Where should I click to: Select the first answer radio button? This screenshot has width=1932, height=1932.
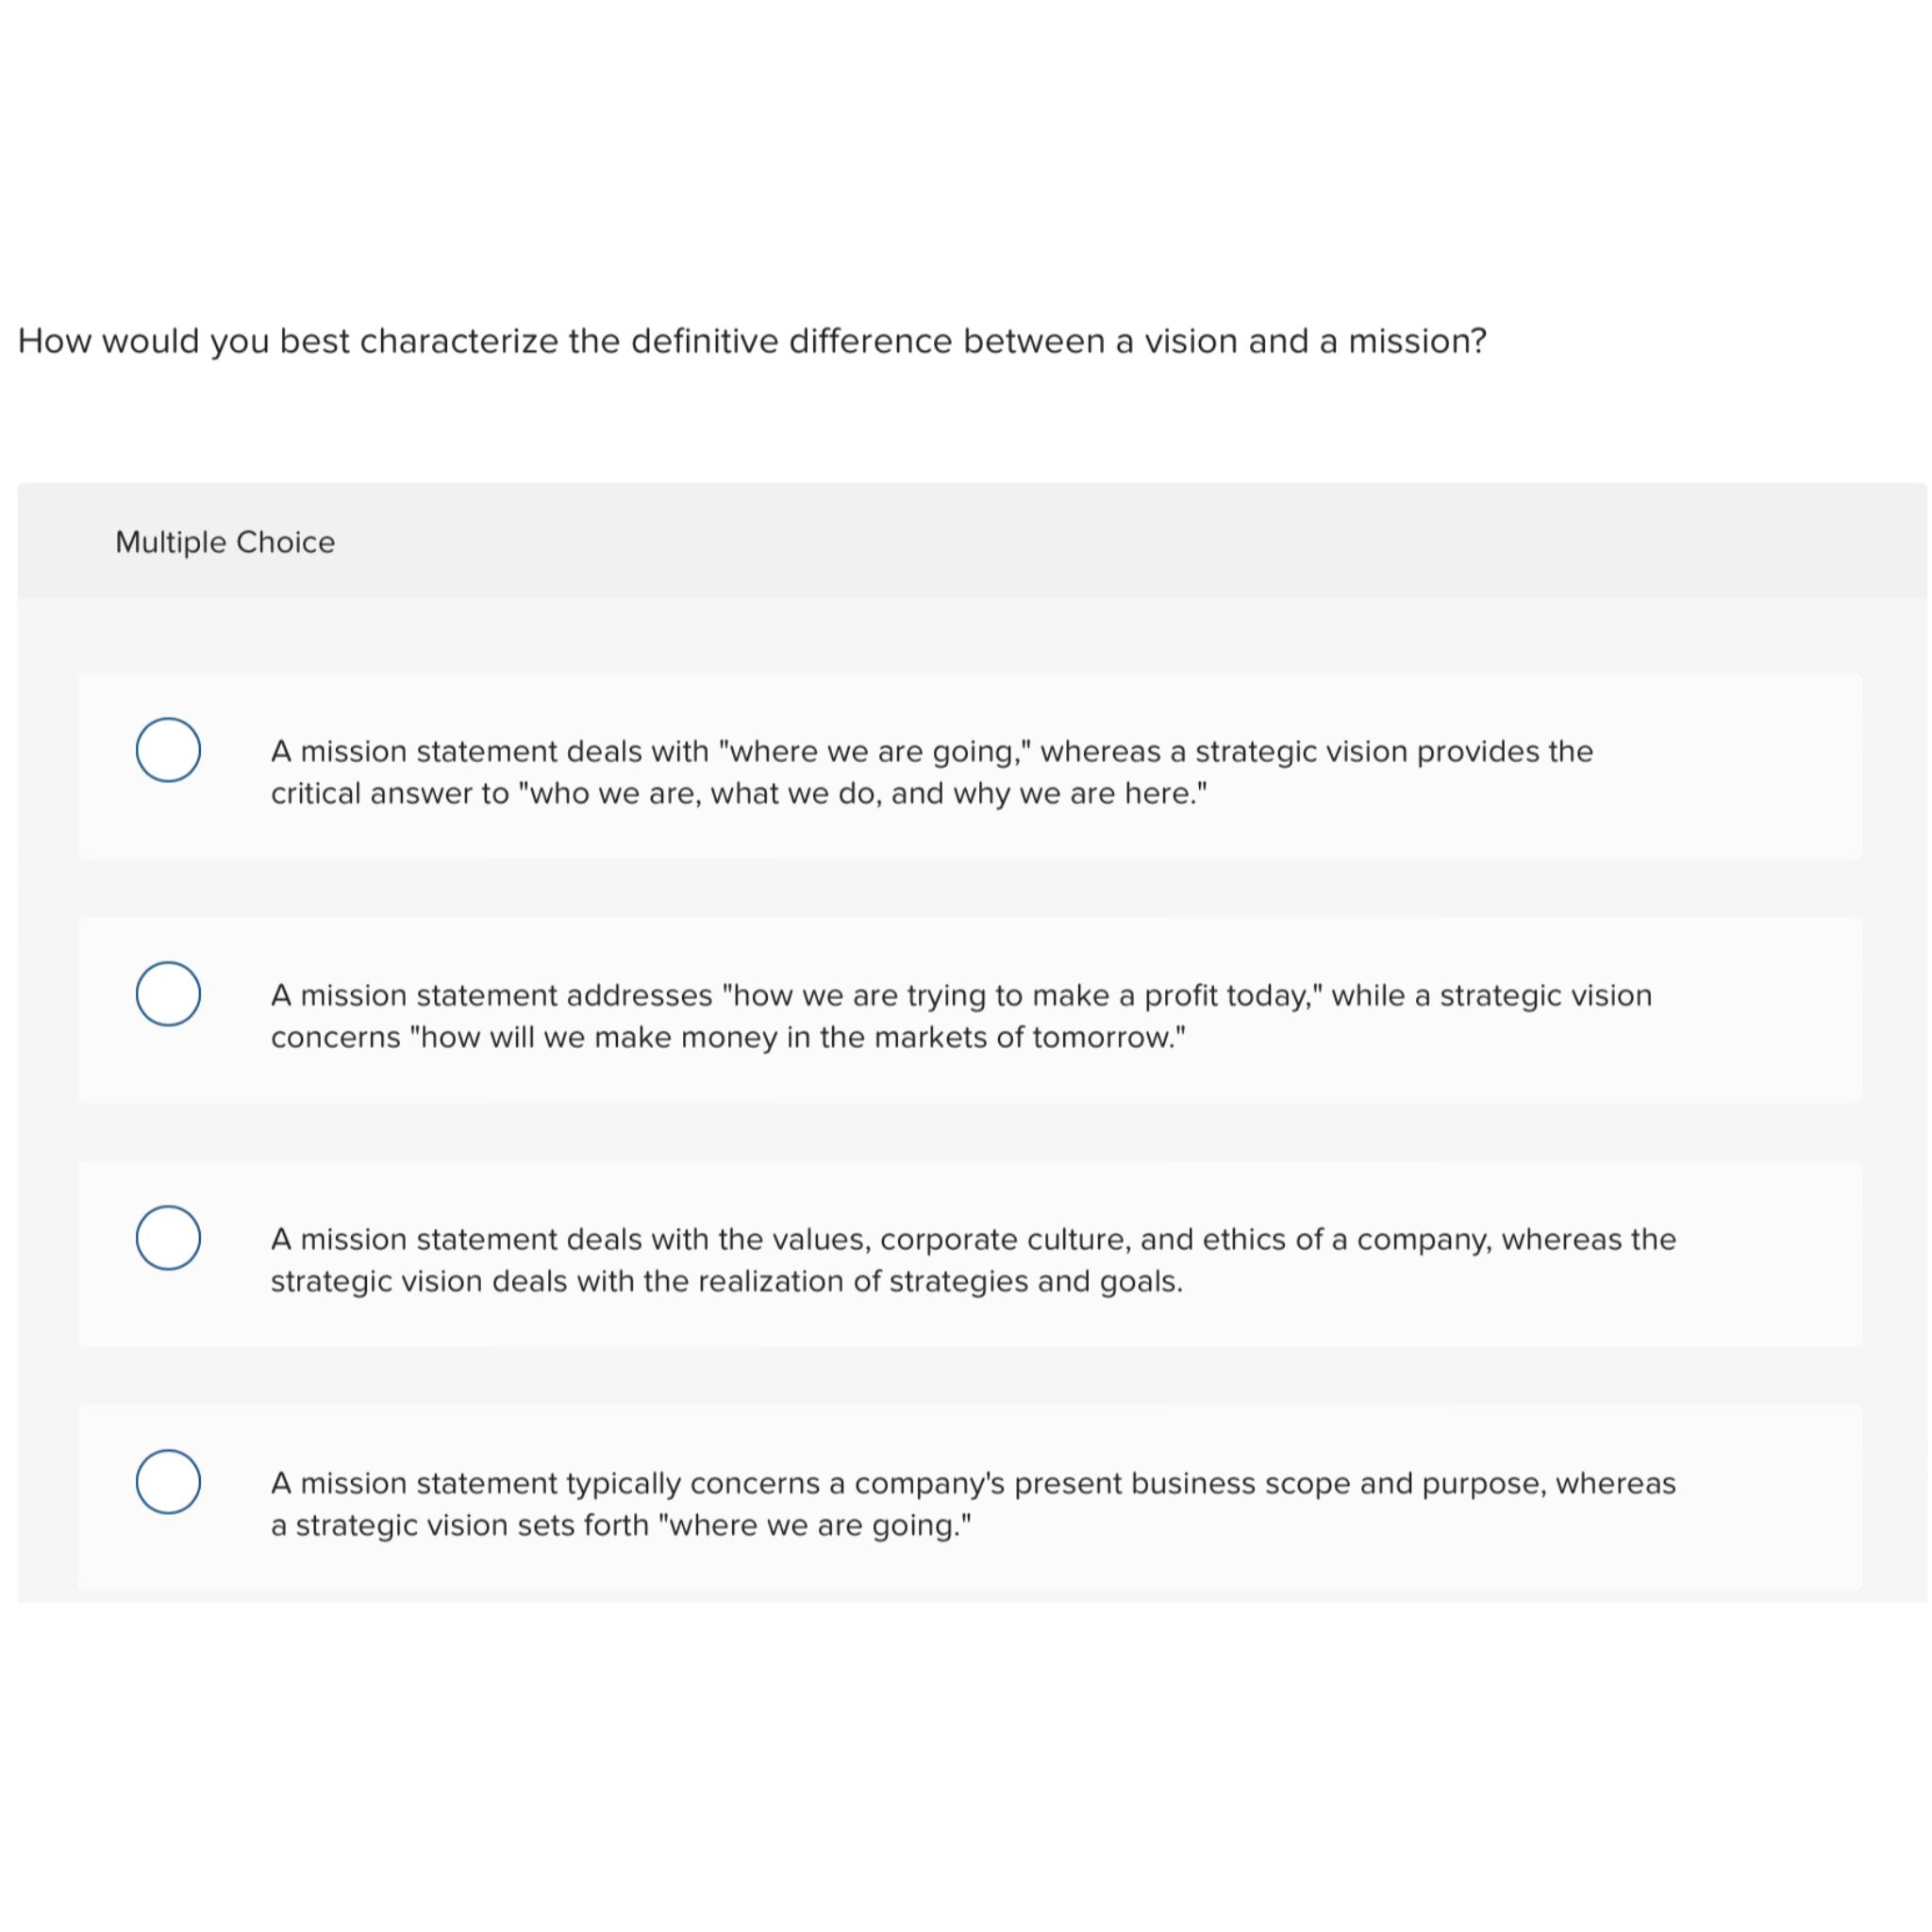pos(168,751)
